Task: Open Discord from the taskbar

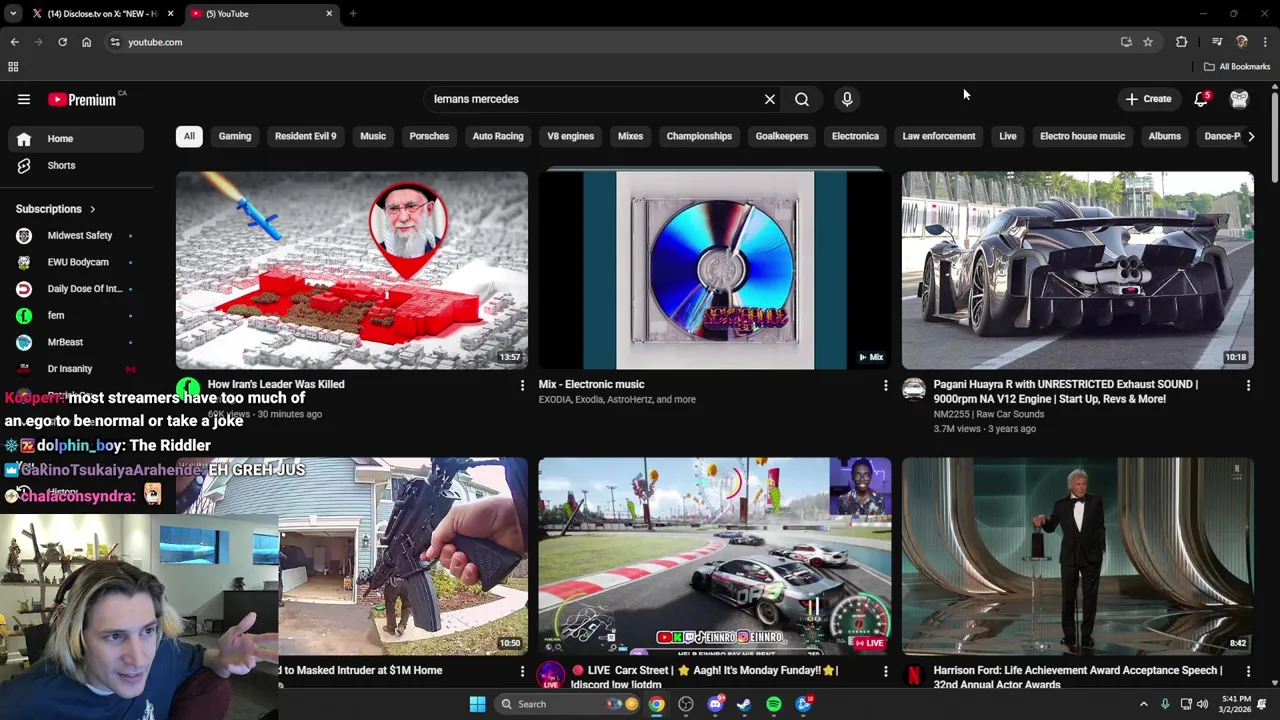Action: pyautogui.click(x=715, y=704)
